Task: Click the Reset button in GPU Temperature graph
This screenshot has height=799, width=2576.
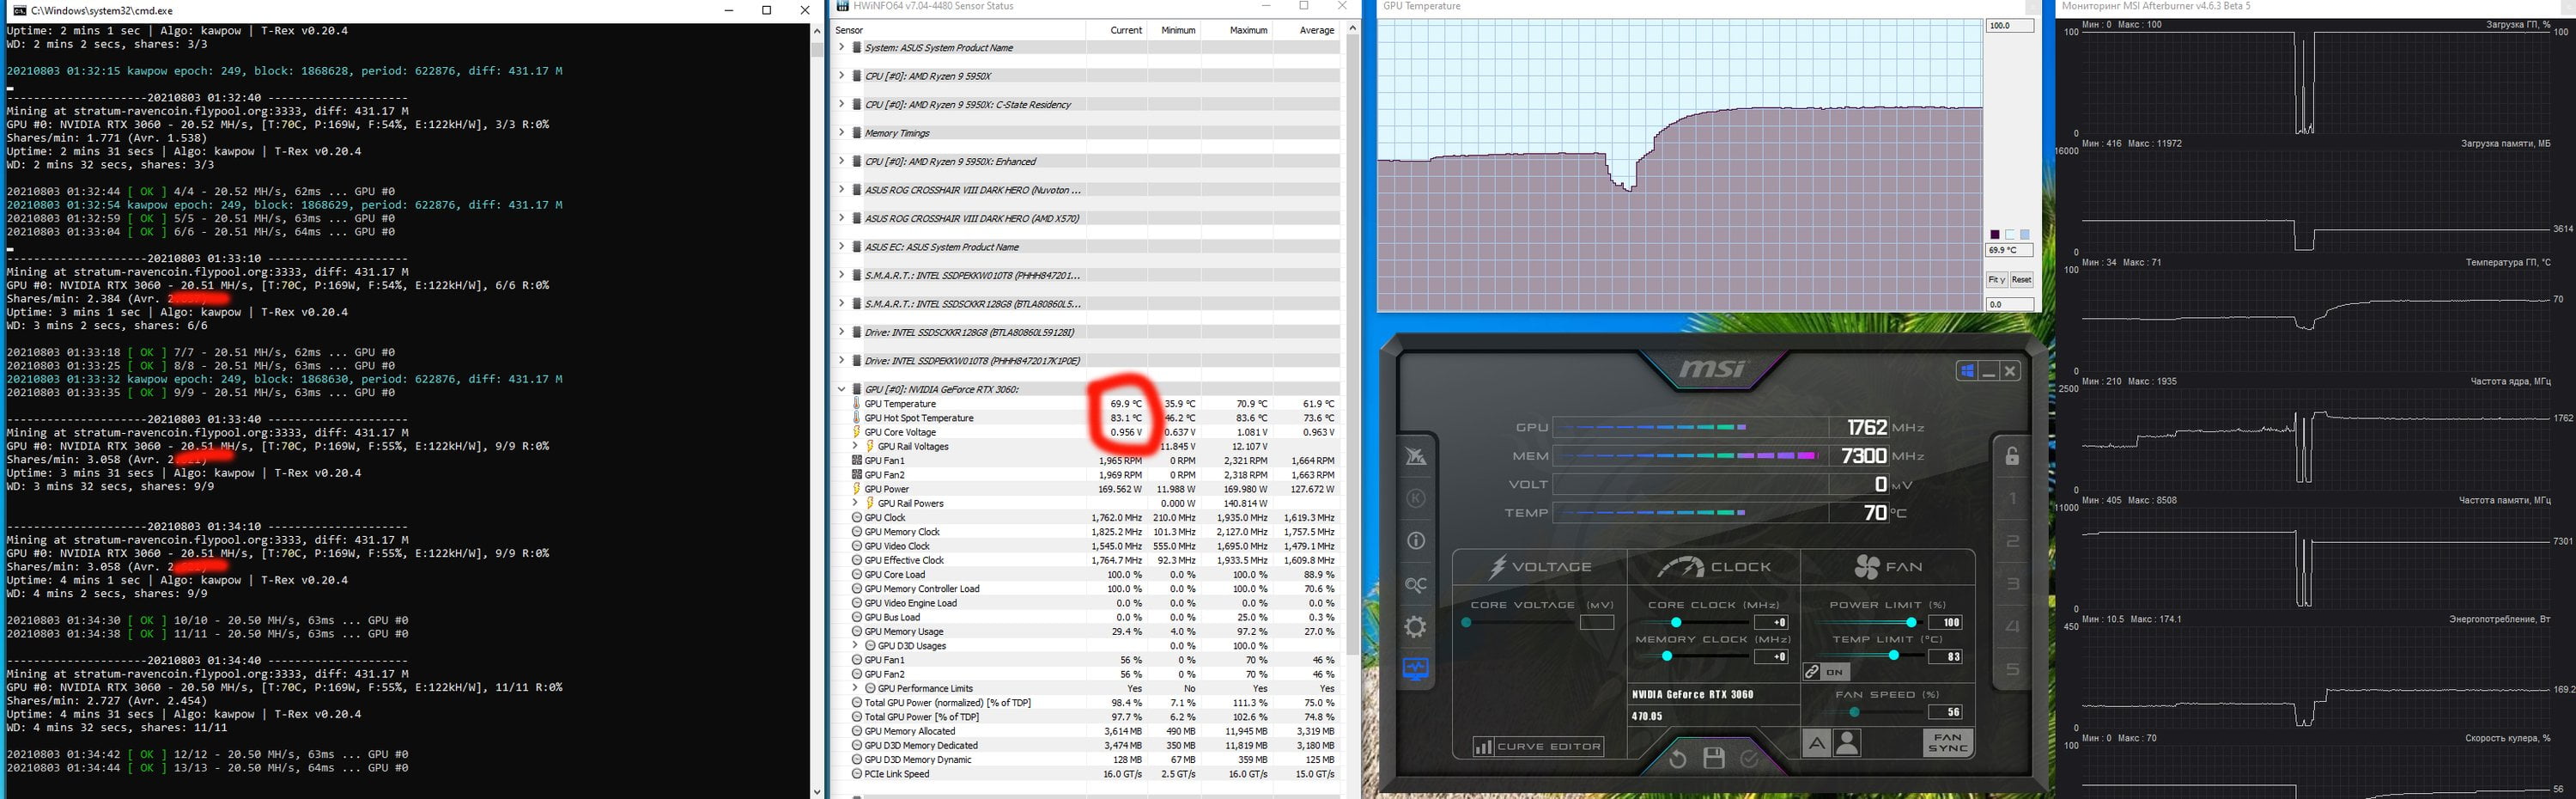Action: pos(2021,280)
